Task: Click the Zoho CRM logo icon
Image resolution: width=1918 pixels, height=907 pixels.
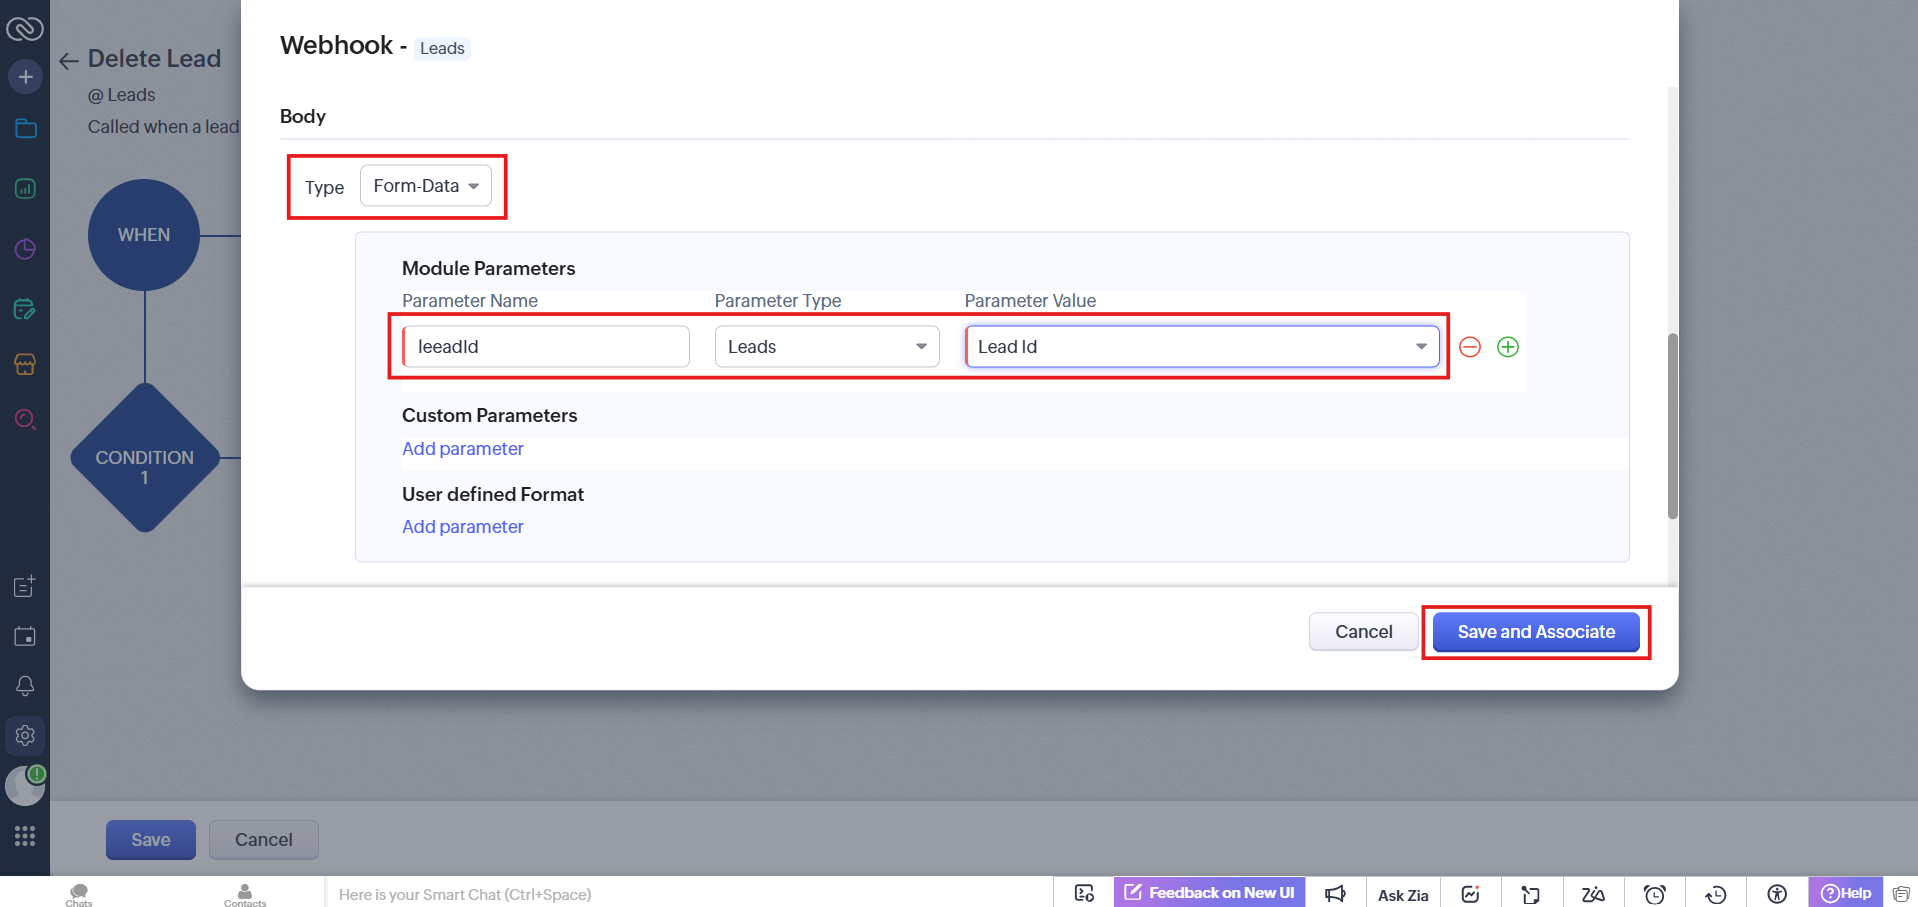Action: pos(24,28)
